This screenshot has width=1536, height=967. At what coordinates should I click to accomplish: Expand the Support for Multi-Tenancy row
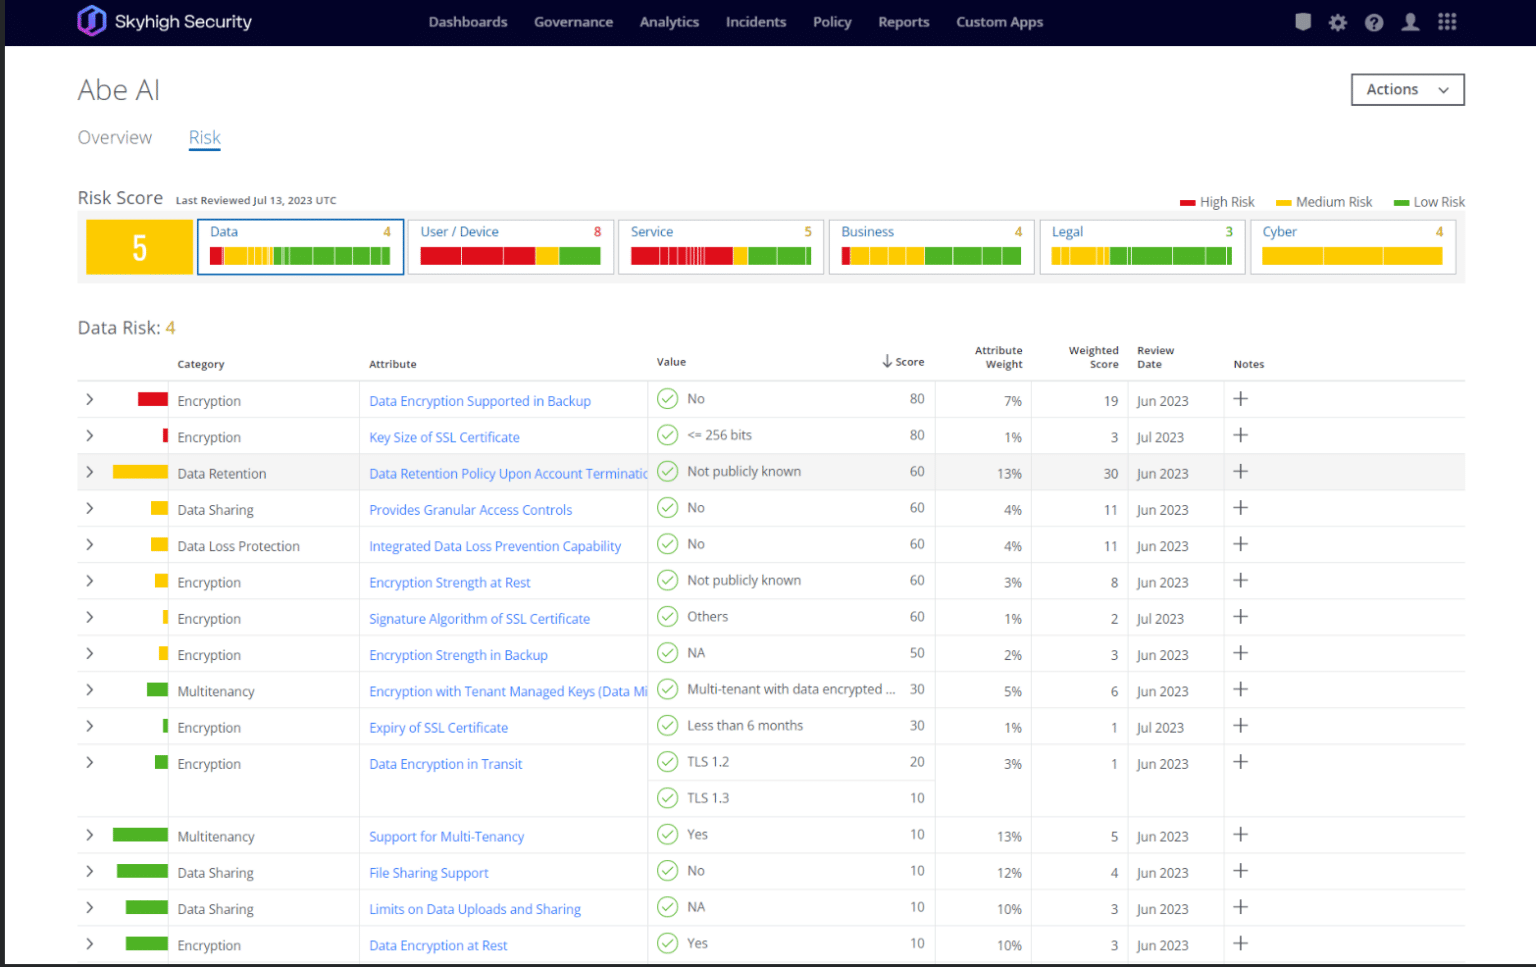click(x=89, y=834)
